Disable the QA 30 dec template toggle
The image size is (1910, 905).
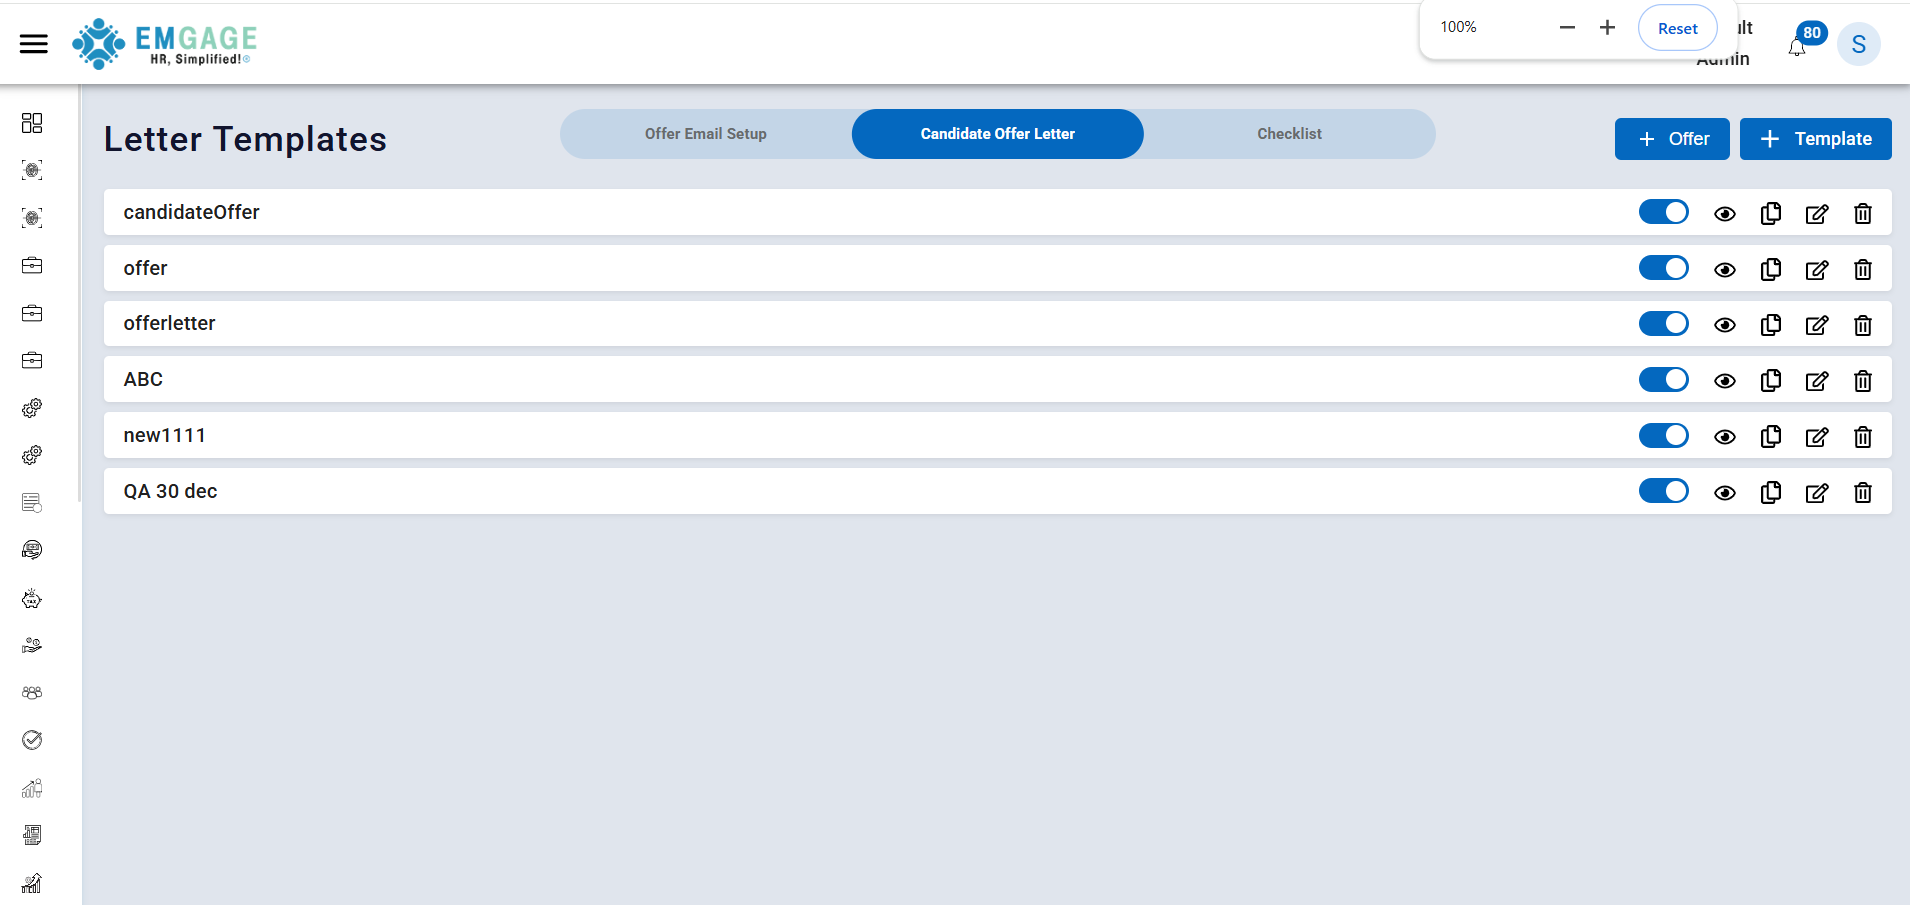coord(1663,491)
